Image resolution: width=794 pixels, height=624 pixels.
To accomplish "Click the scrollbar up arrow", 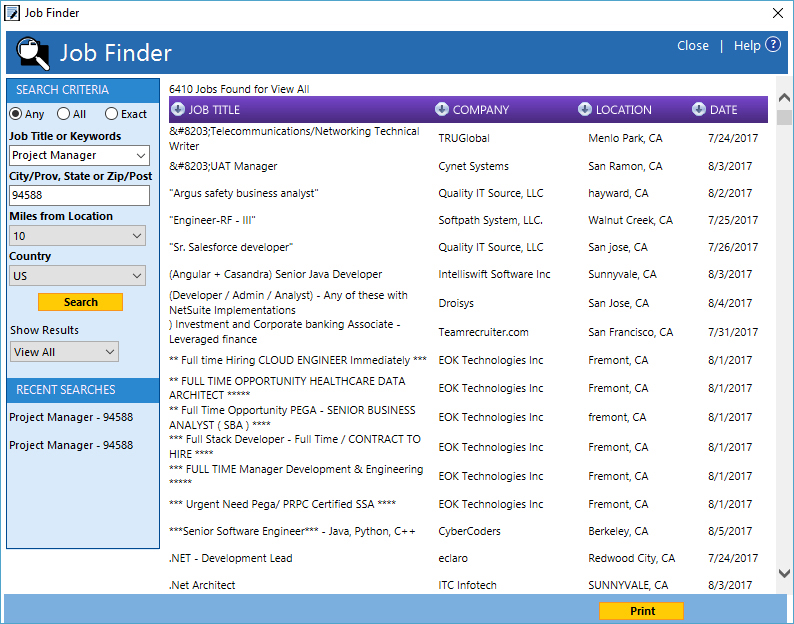I will coord(784,97).
